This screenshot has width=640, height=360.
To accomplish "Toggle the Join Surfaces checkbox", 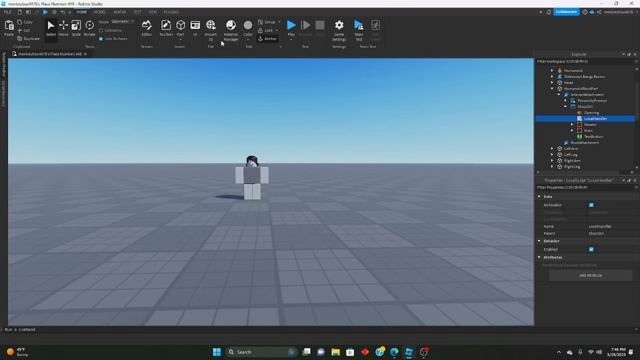I will coord(101,39).
